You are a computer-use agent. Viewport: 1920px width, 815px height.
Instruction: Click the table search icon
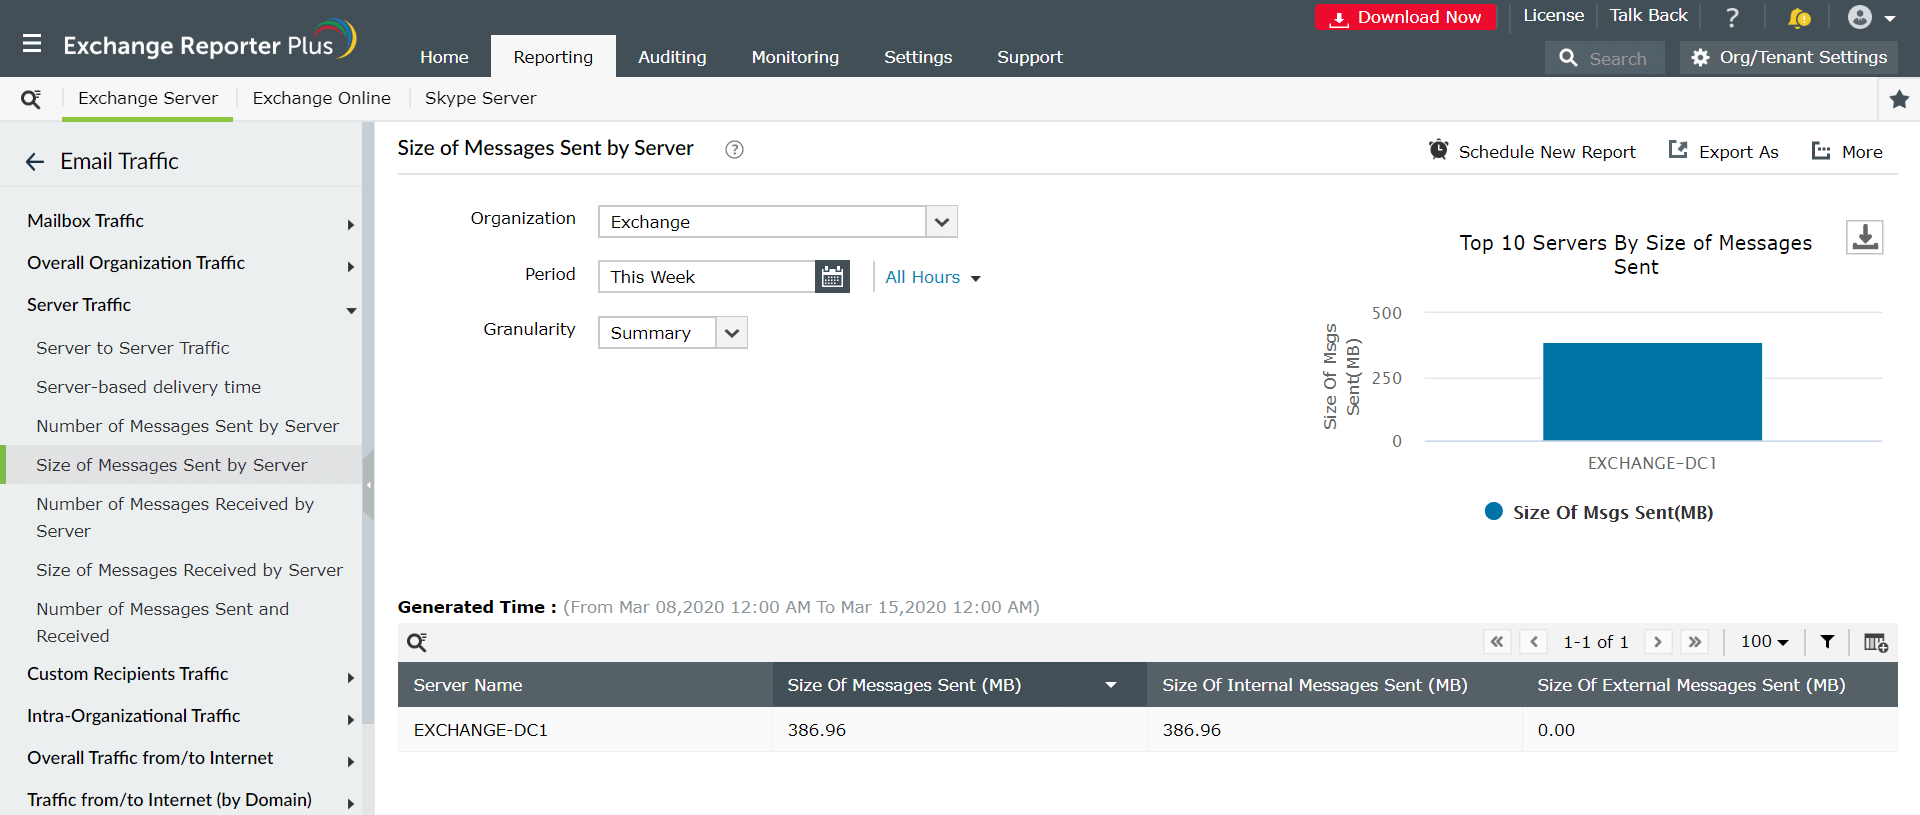pos(417,642)
